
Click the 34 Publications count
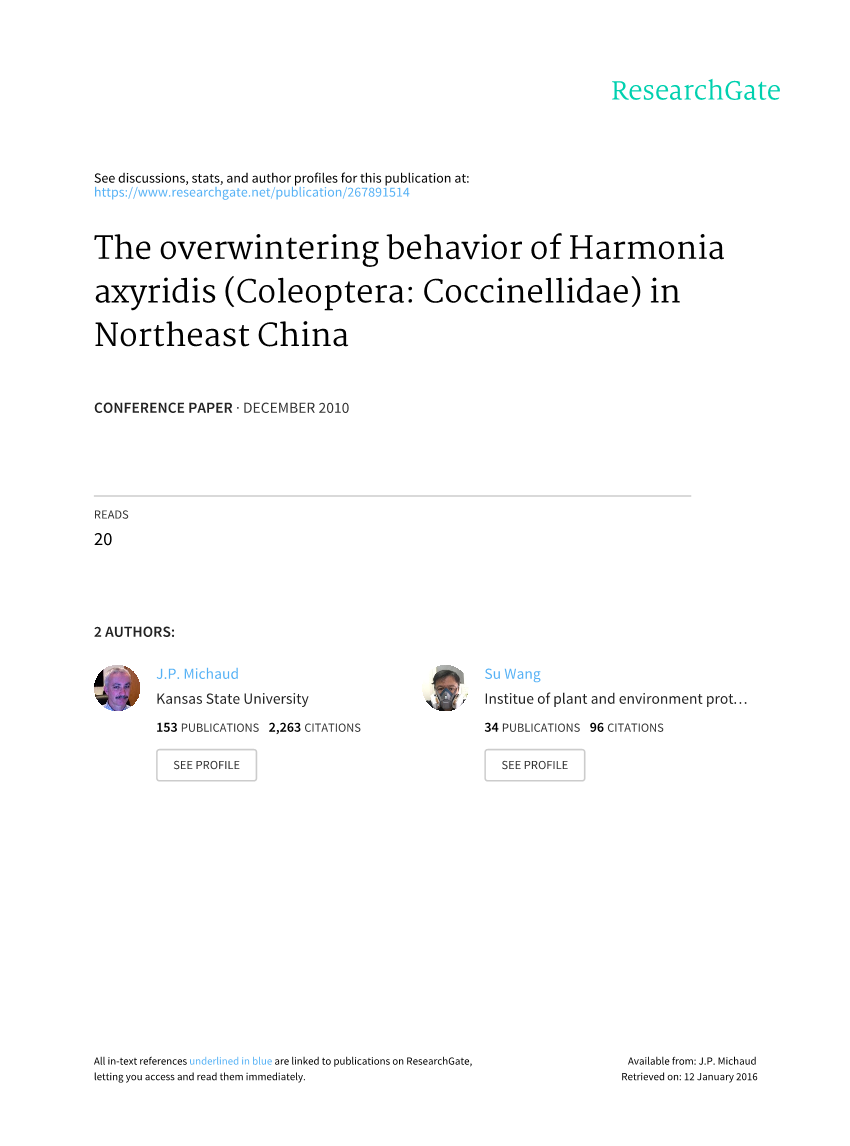click(x=531, y=728)
